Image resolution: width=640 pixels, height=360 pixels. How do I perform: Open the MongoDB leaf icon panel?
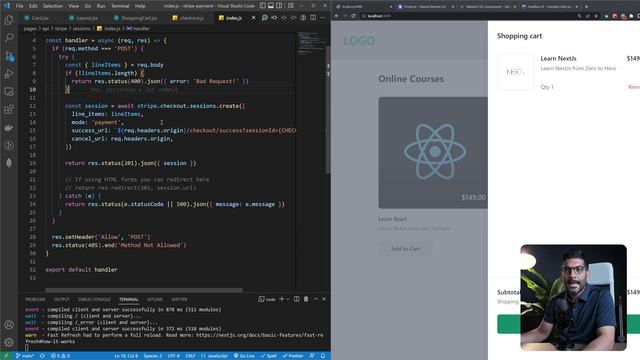(x=9, y=163)
